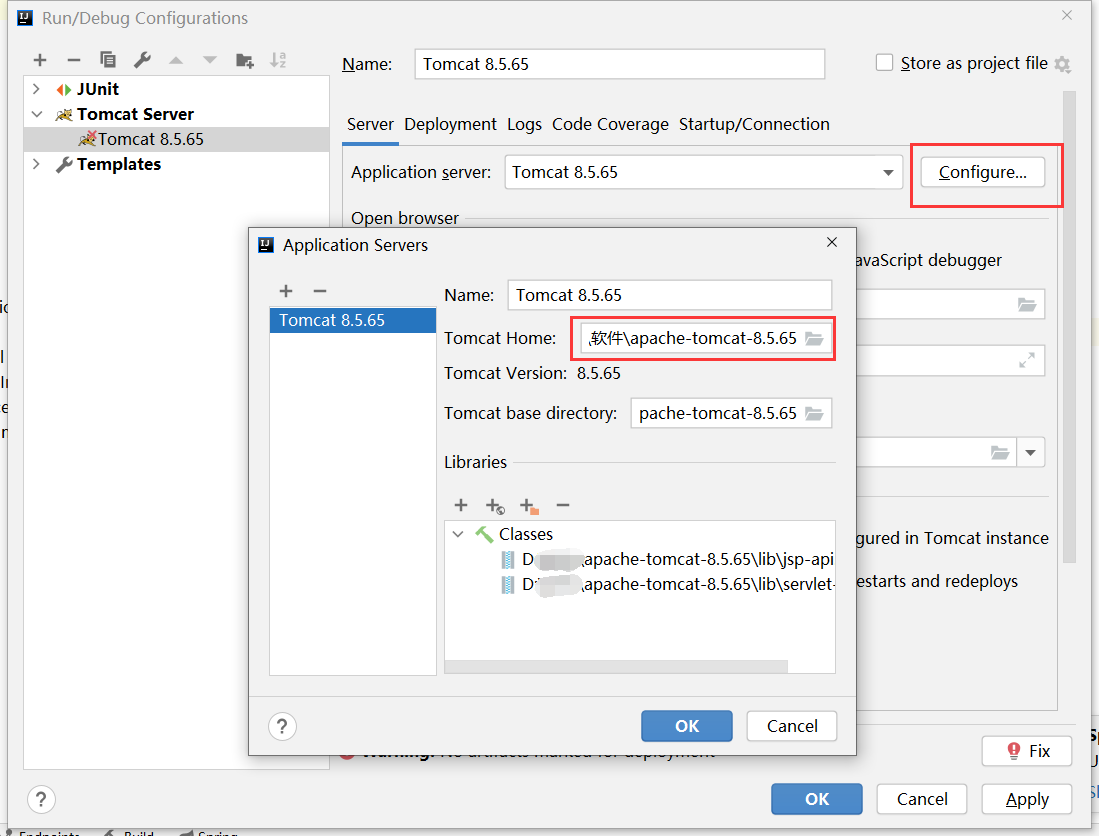Select the JUnit tree item
This screenshot has width=1099, height=836.
coord(97,89)
